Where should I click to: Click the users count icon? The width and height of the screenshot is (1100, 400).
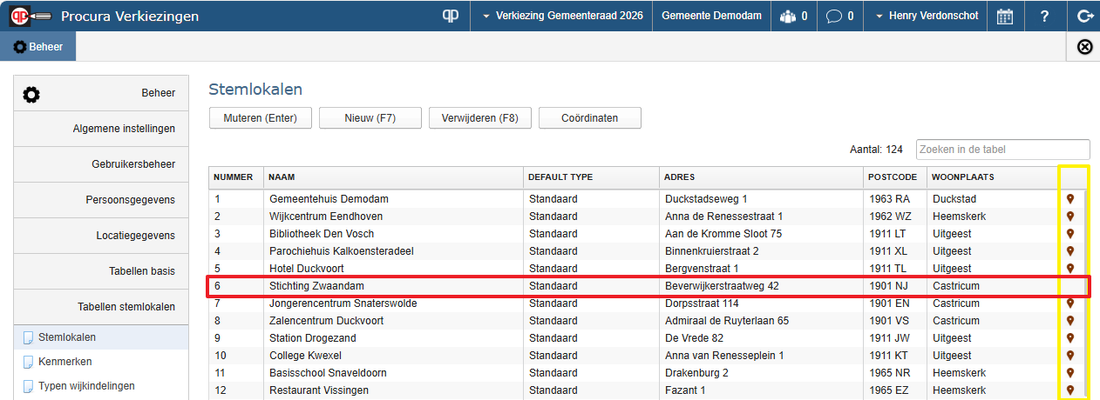[794, 16]
